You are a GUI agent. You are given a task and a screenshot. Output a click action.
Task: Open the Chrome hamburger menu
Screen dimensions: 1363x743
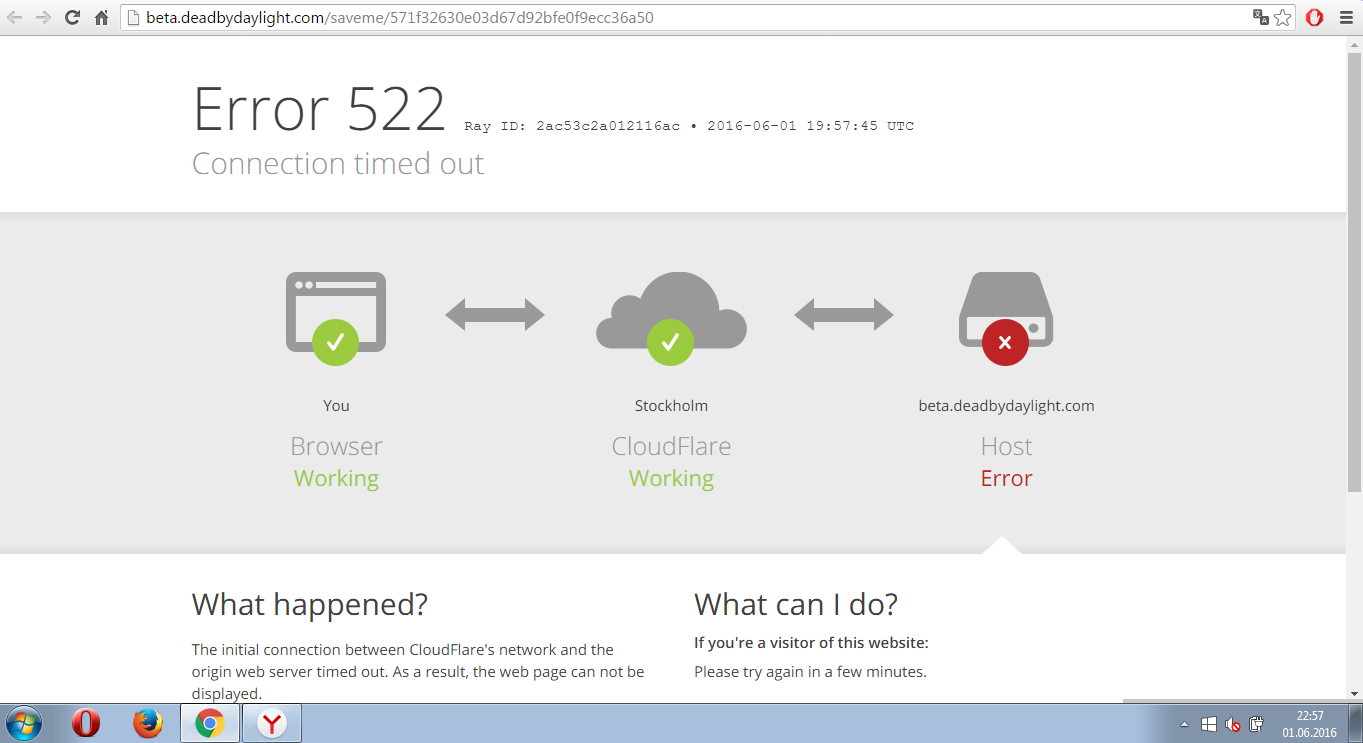1346,17
